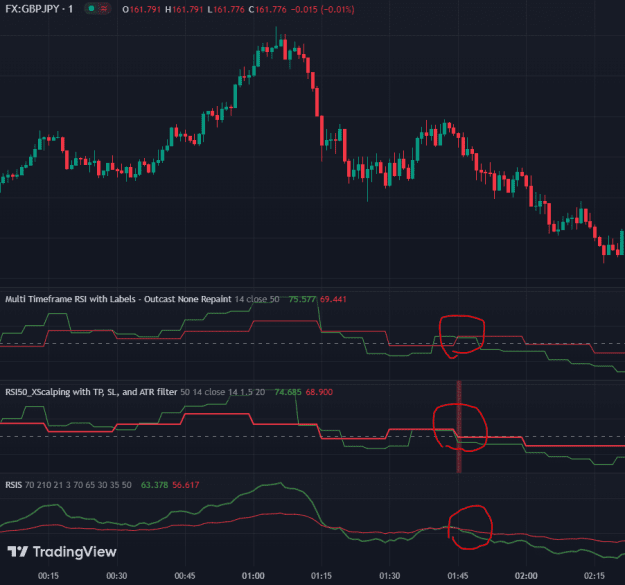The width and height of the screenshot is (625, 585).
Task: Click the close price C161.776
Action: [267, 9]
